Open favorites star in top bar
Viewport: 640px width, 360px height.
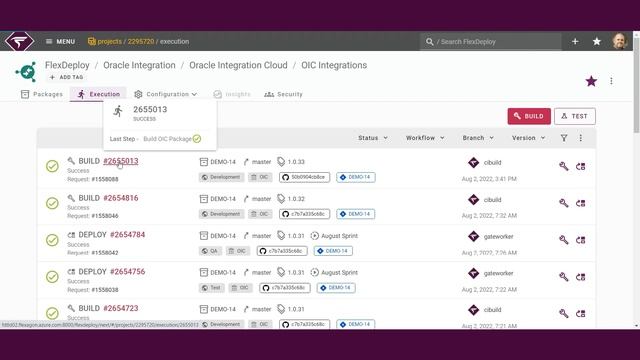(597, 41)
